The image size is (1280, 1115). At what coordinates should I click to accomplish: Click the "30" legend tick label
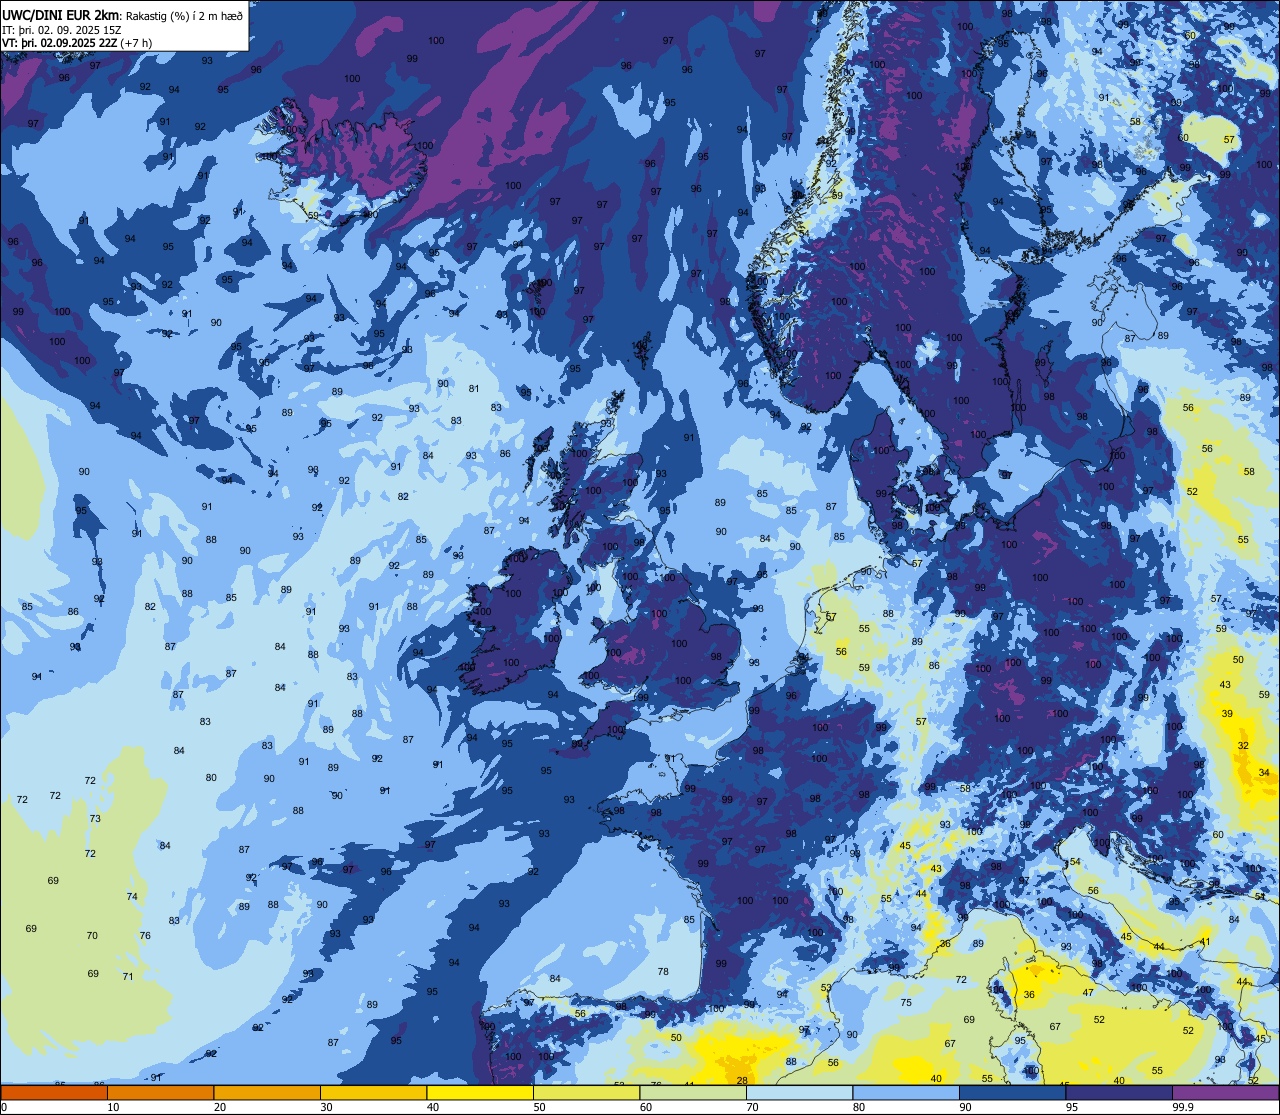326,1107
